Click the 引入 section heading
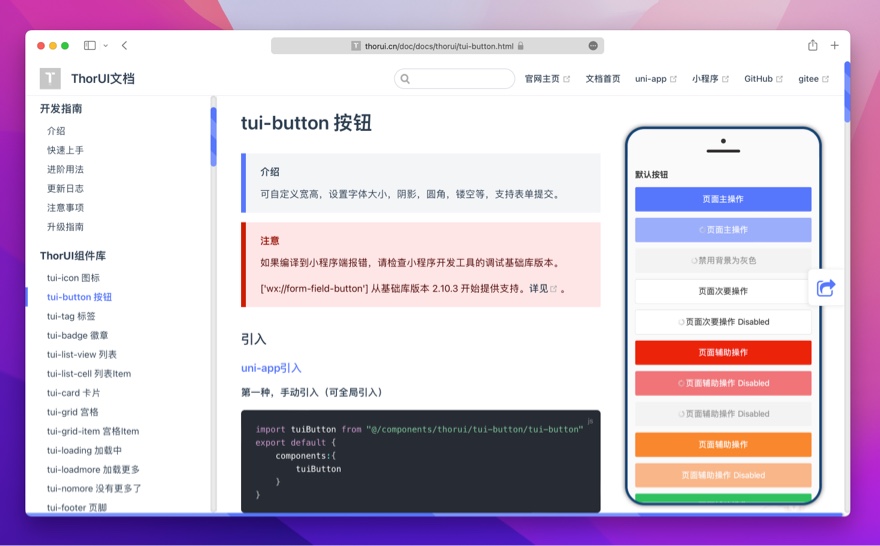The height and width of the screenshot is (546, 880). click(254, 339)
